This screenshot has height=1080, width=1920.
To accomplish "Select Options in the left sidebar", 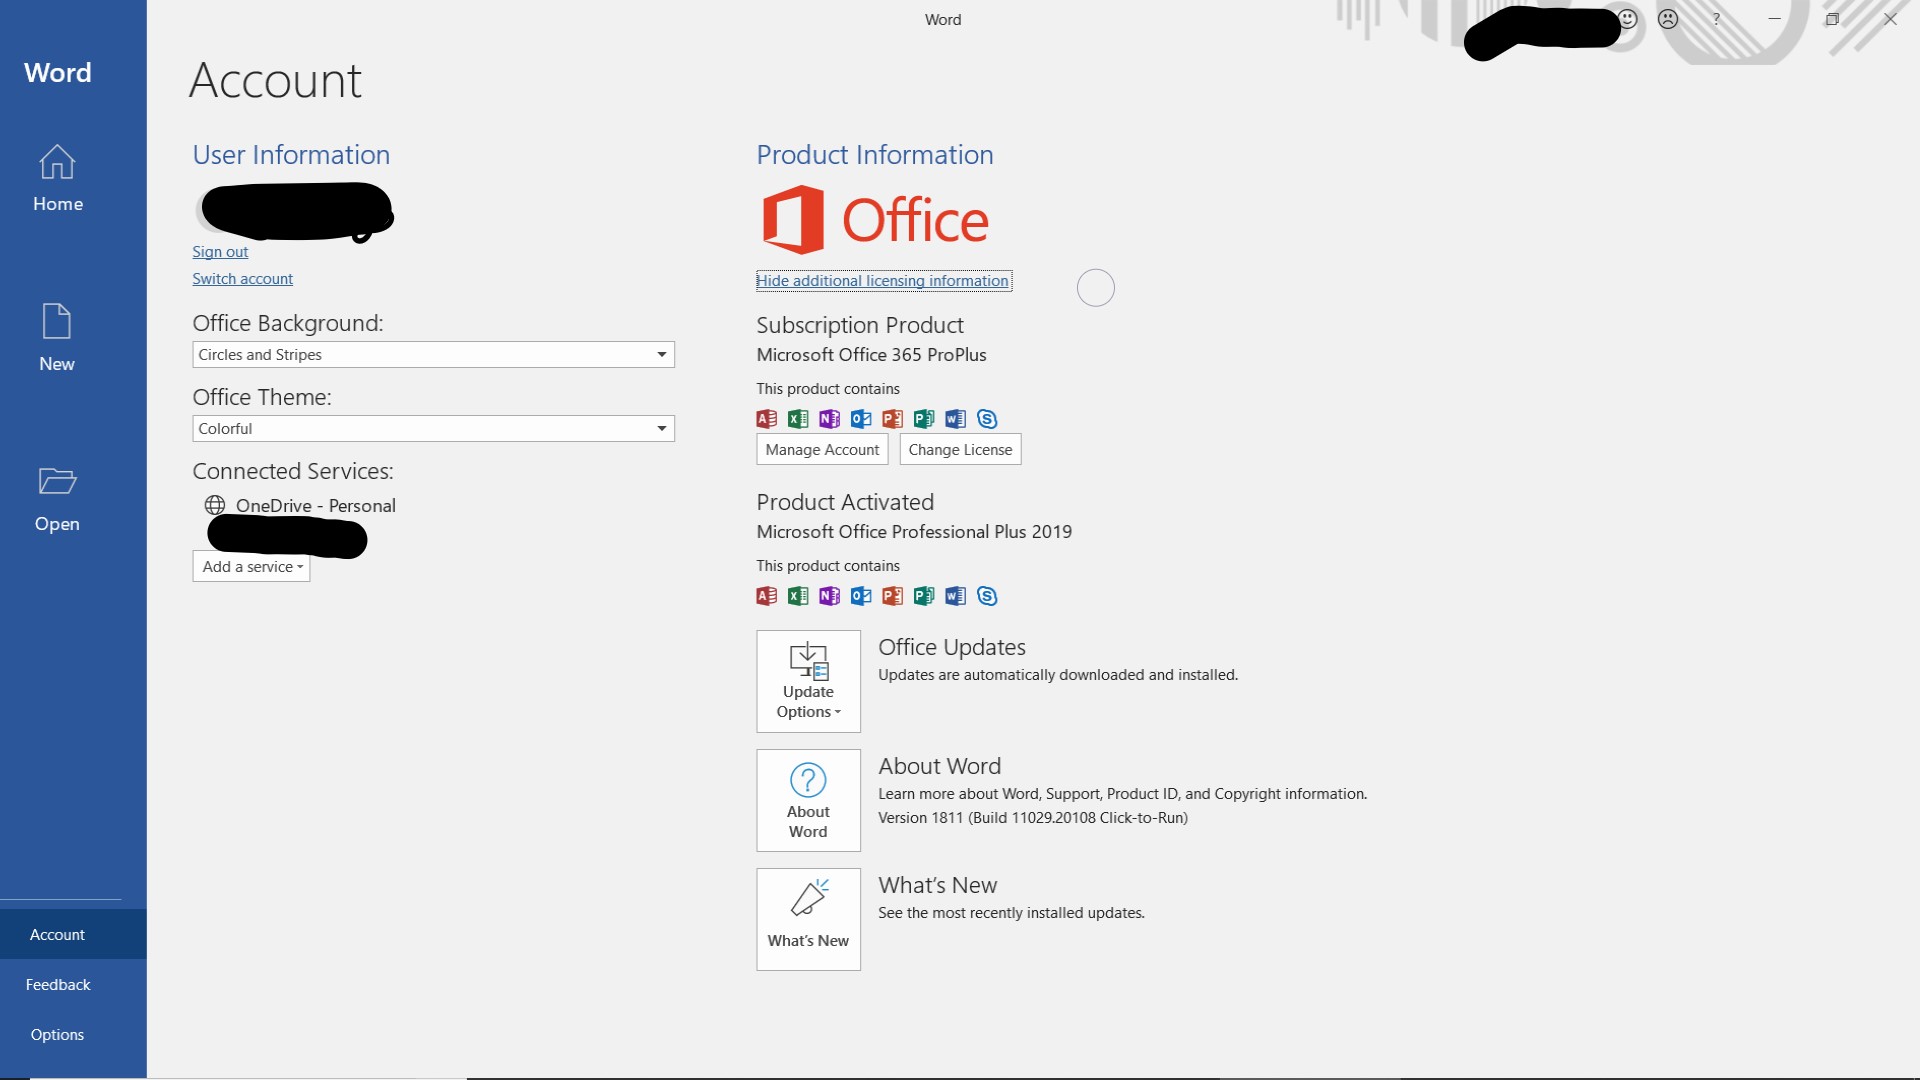I will [x=57, y=1035].
